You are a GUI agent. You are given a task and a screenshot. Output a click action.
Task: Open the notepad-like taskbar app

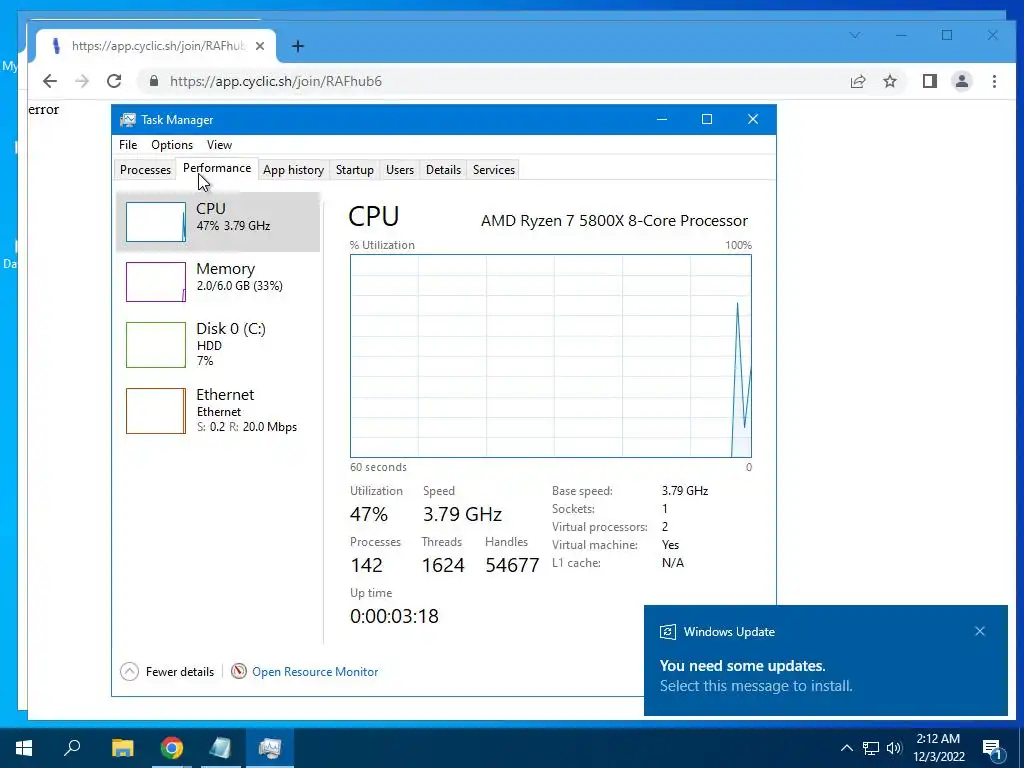click(x=221, y=748)
